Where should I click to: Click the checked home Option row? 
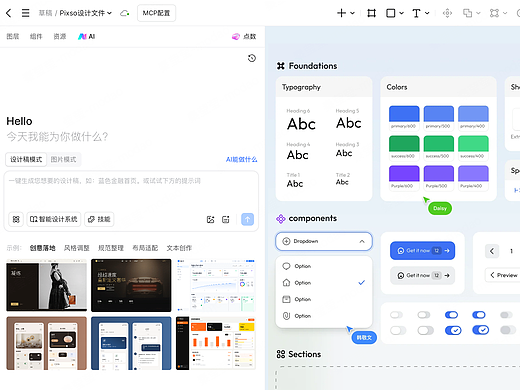click(x=324, y=283)
